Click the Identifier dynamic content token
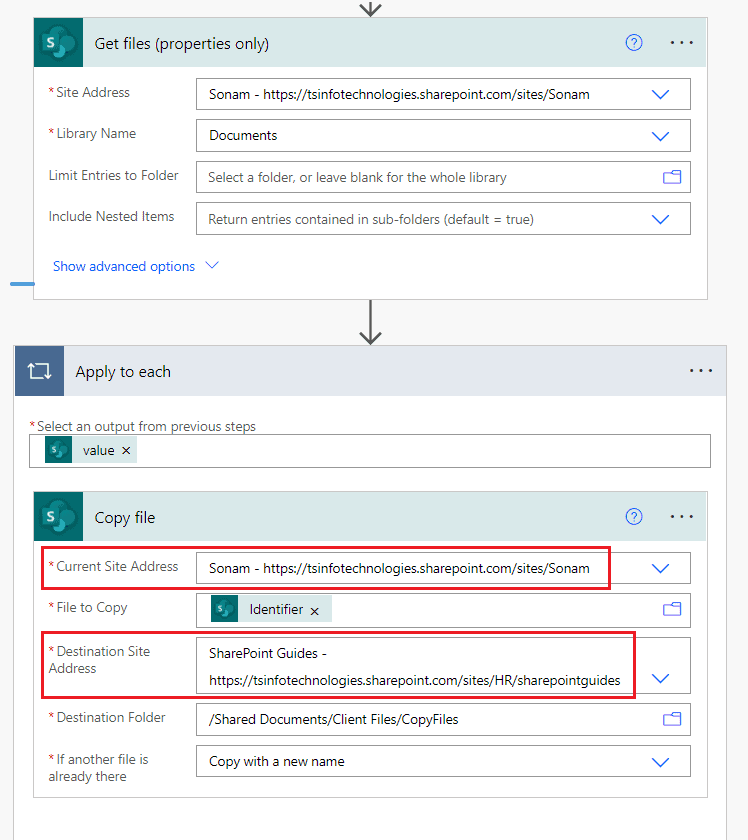The height and width of the screenshot is (840, 748). click(x=271, y=609)
